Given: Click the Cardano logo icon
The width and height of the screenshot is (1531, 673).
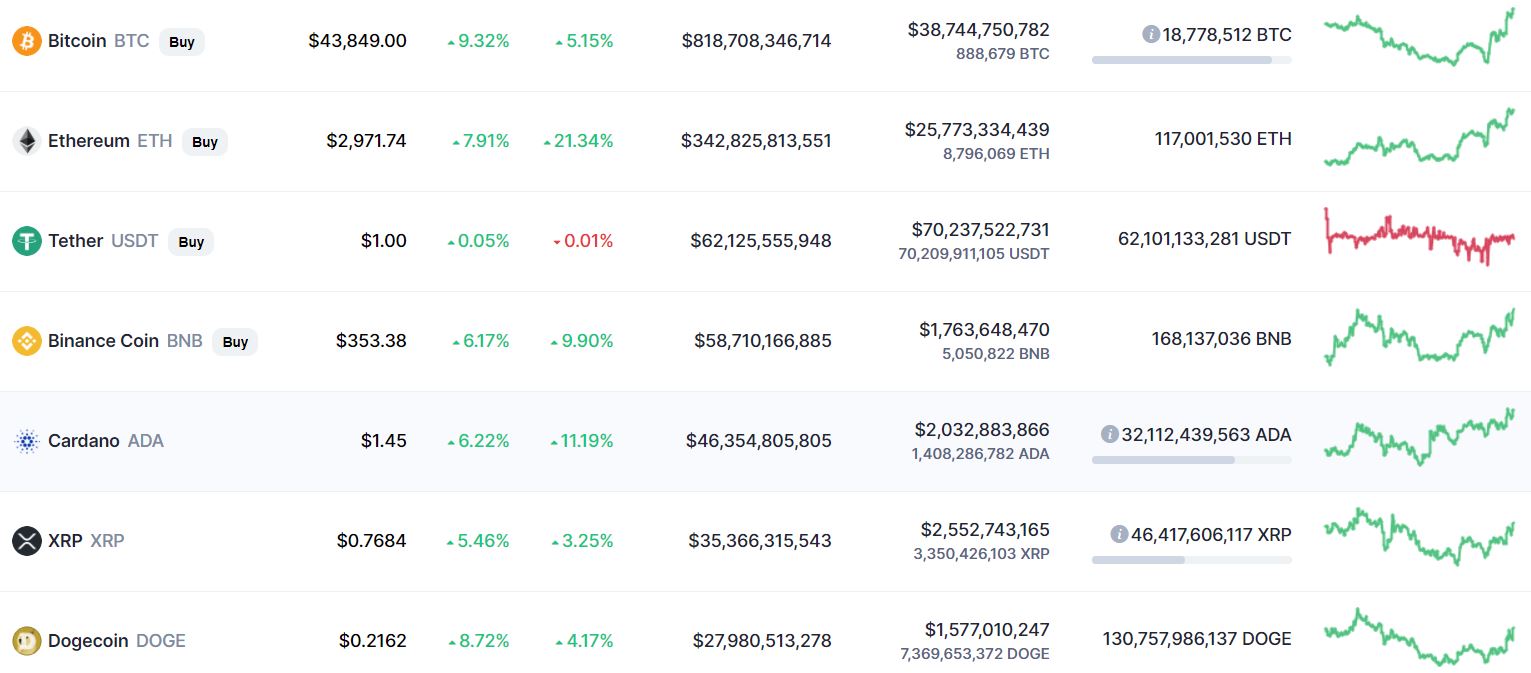Looking at the screenshot, I should pos(26,441).
